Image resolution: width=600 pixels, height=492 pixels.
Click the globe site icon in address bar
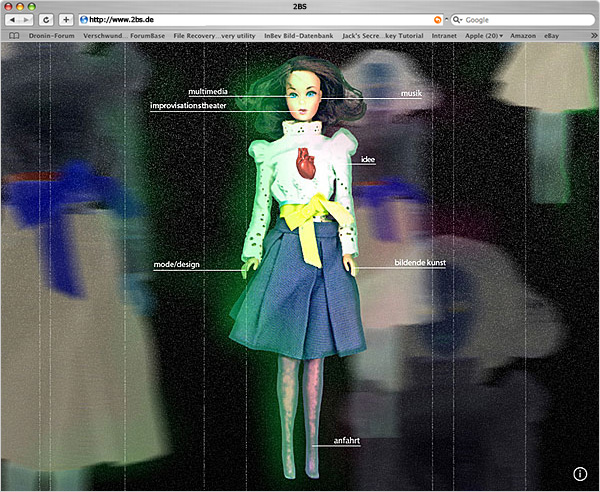(x=84, y=20)
